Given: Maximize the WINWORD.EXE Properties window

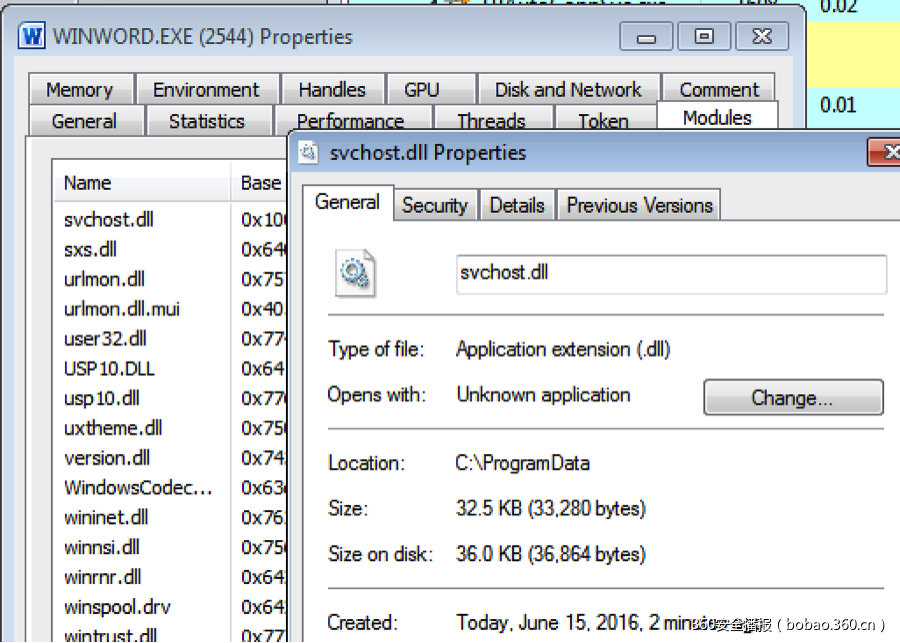Looking at the screenshot, I should (704, 37).
